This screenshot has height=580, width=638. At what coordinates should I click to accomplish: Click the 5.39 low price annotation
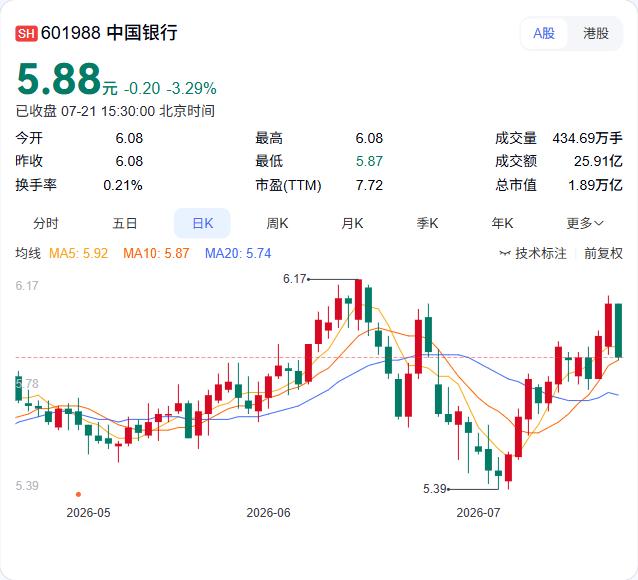(435, 488)
